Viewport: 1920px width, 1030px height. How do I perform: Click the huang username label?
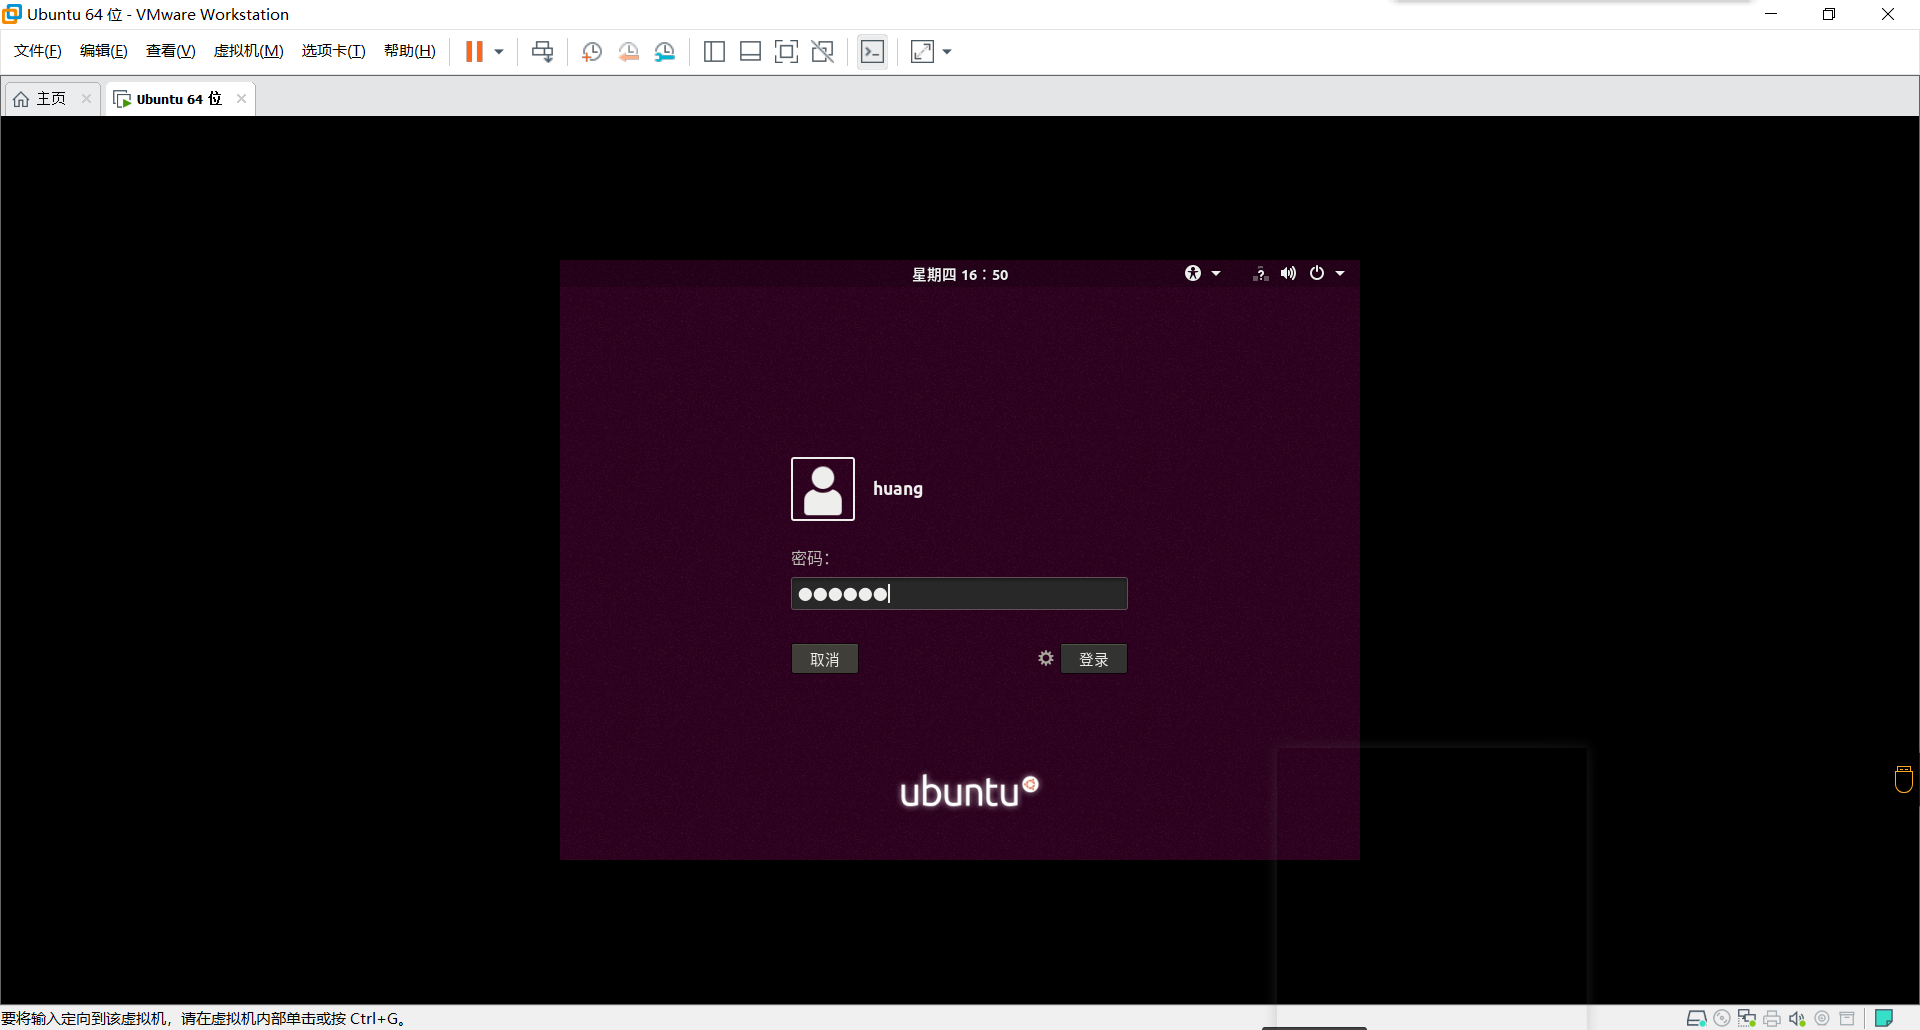tap(898, 489)
